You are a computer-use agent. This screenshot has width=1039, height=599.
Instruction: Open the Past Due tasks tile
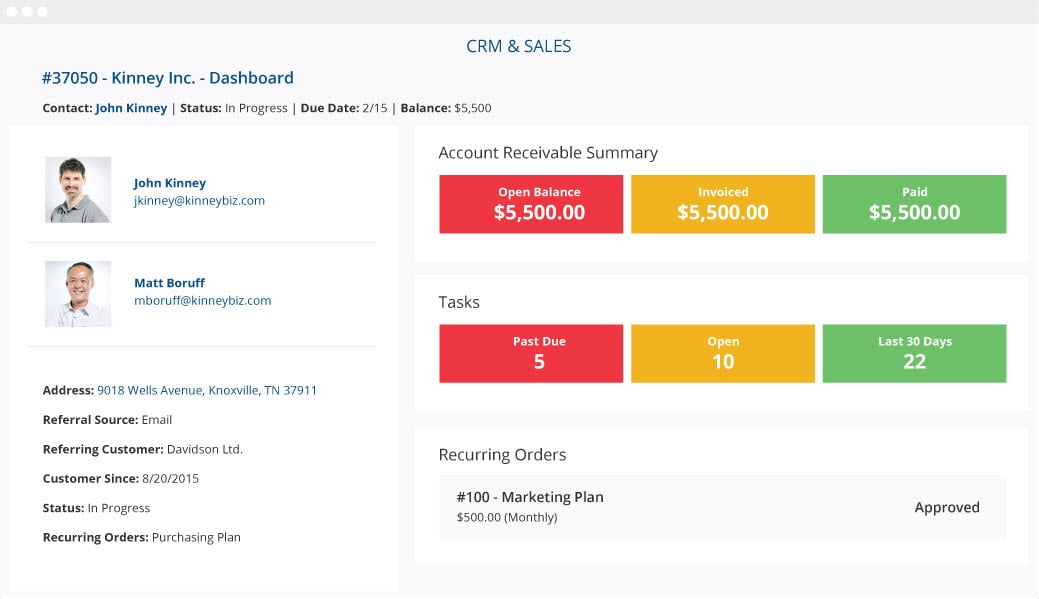tap(531, 353)
